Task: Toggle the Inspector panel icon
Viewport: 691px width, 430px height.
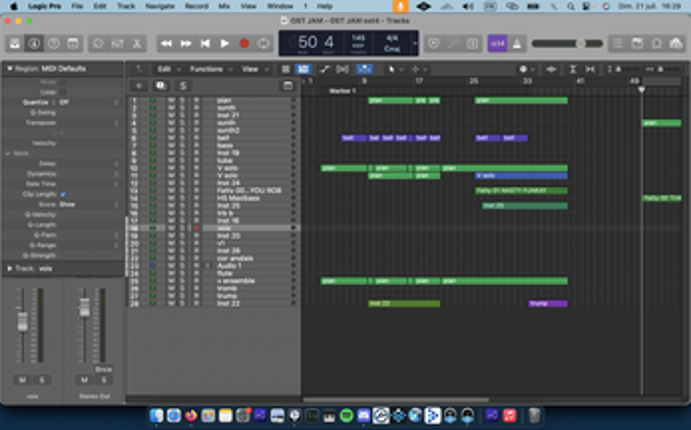Action: (x=34, y=43)
